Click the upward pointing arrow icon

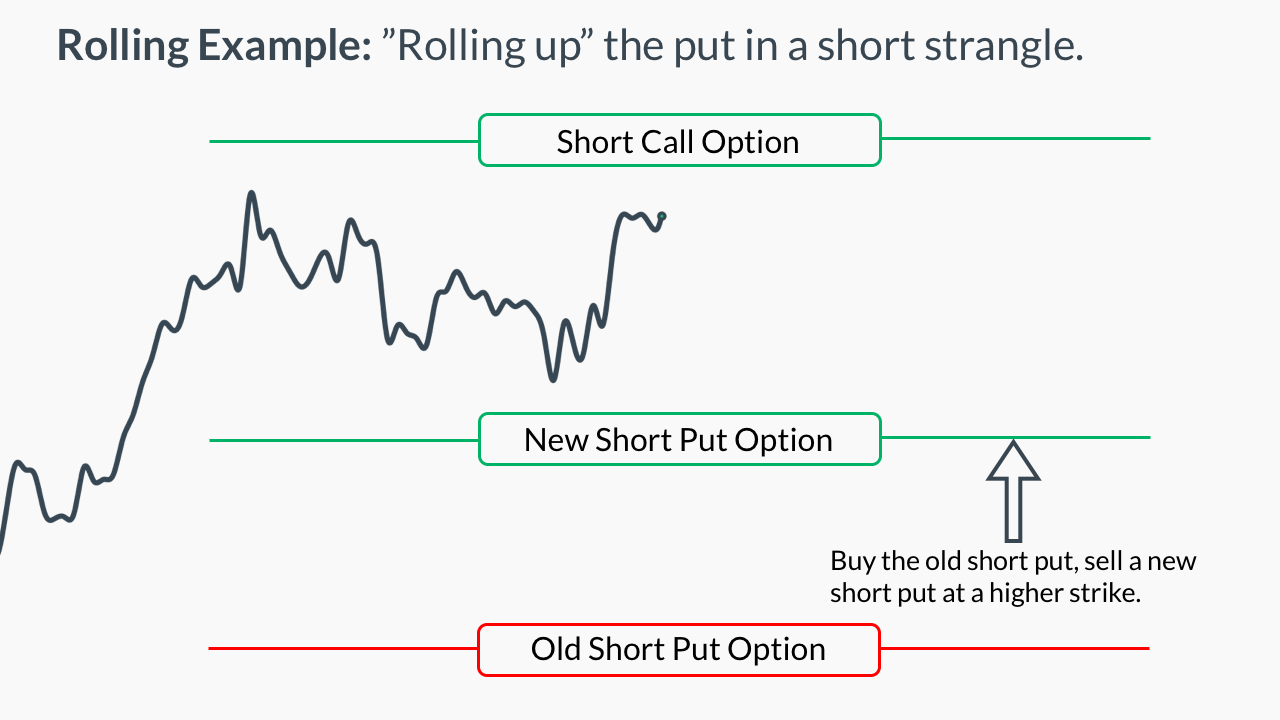(x=1013, y=491)
